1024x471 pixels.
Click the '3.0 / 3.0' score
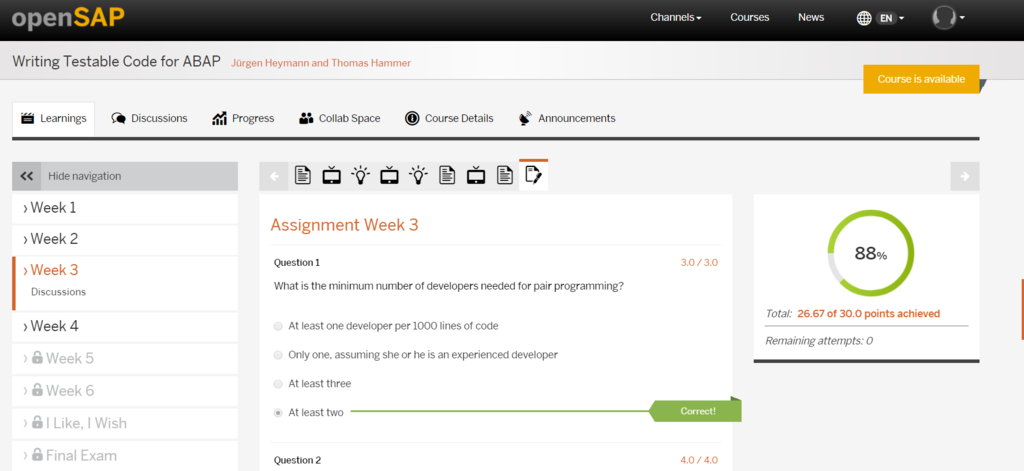click(699, 263)
